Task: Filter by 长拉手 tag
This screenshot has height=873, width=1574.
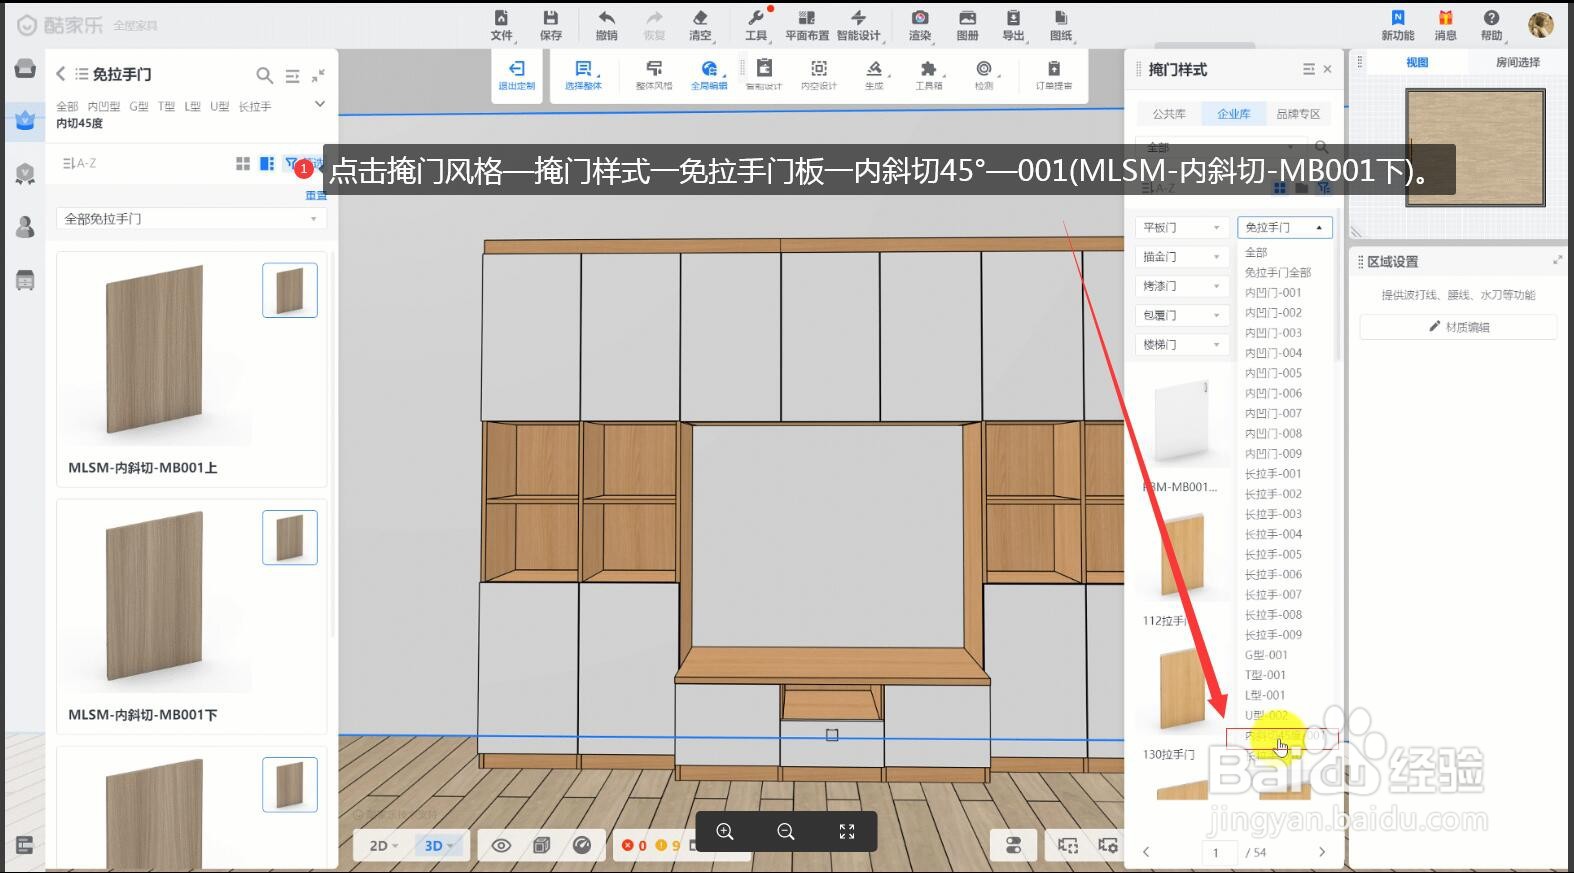Action: [254, 106]
